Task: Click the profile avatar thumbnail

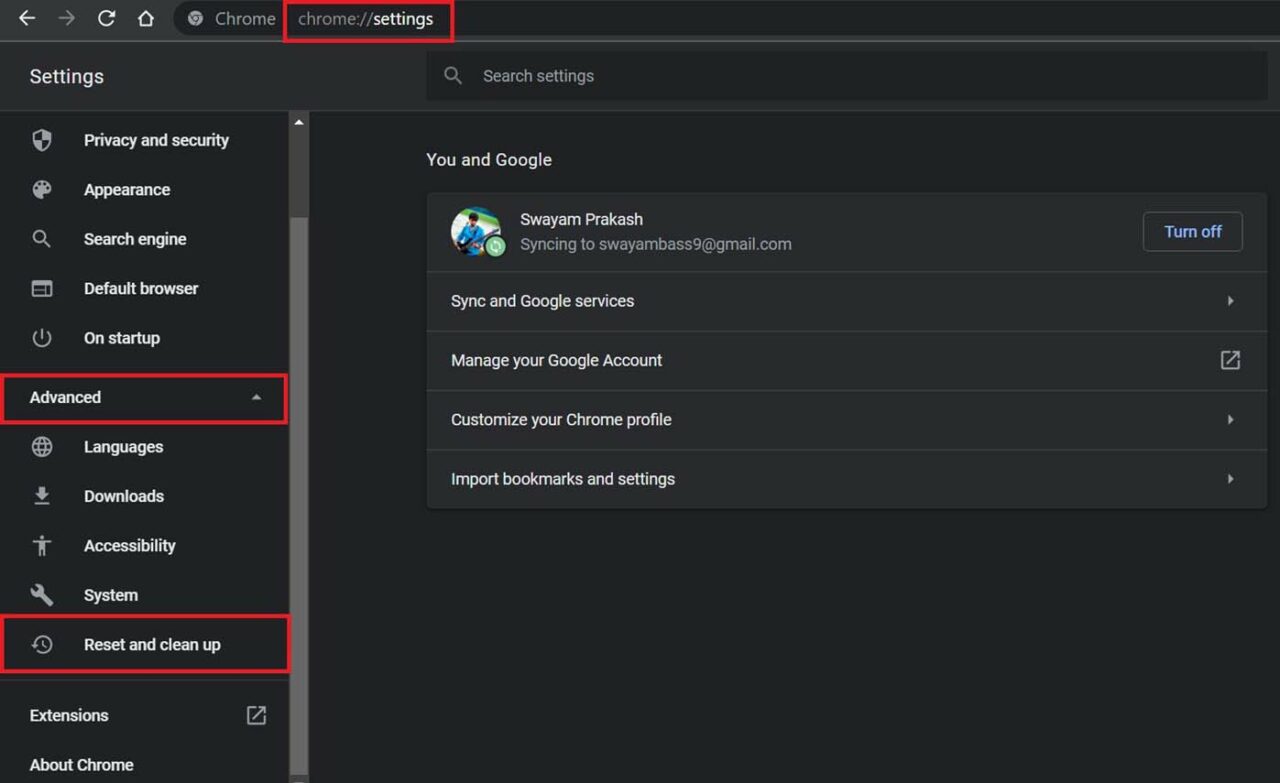Action: [x=478, y=231]
